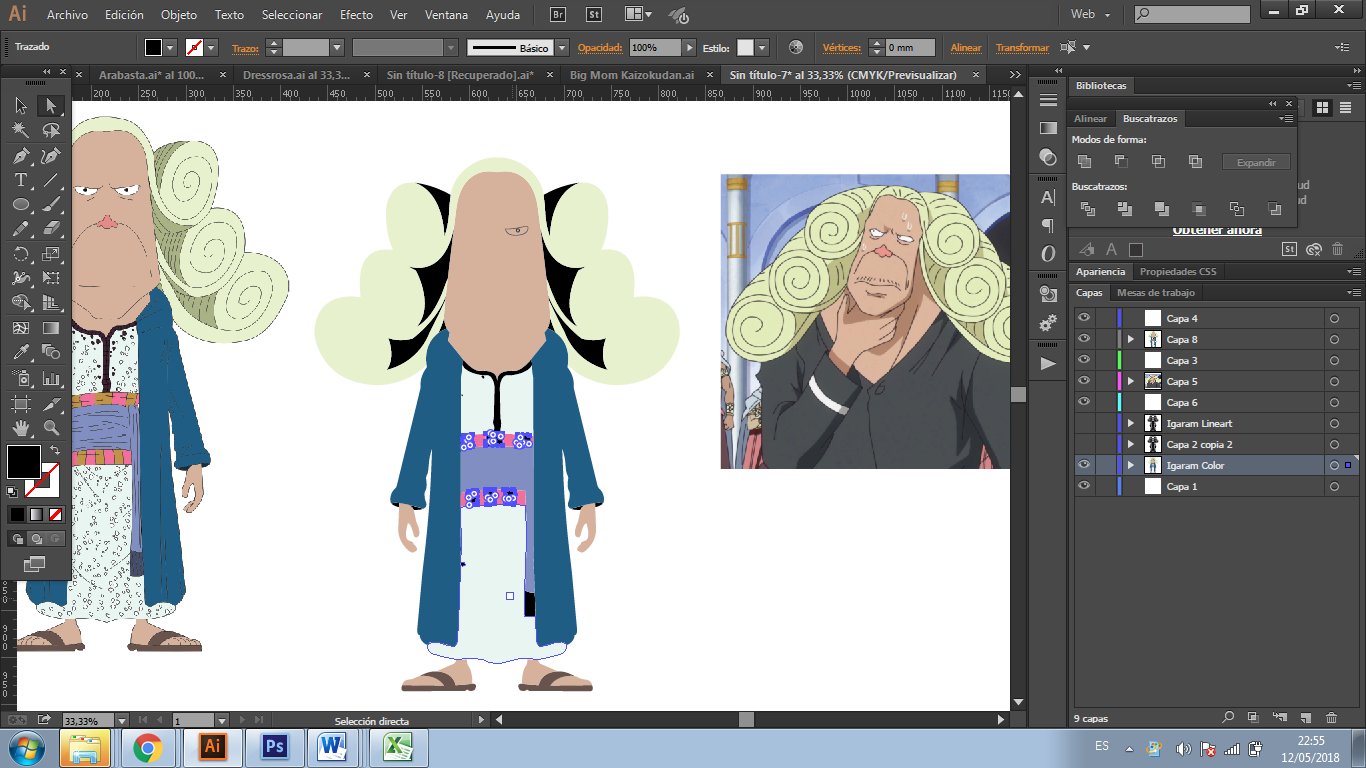This screenshot has height=768, width=1366.
Task: Hide layer Capa 4
Action: pyautogui.click(x=1083, y=318)
